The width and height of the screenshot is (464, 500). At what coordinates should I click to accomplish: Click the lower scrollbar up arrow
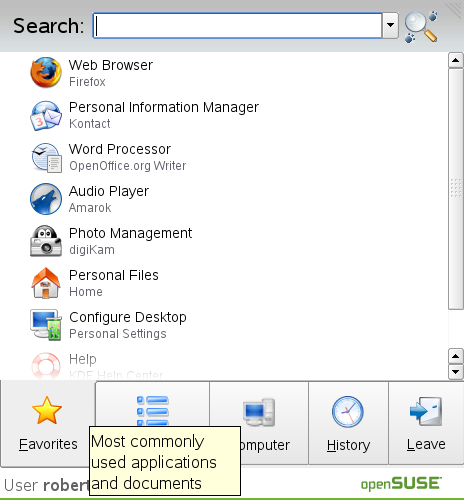pyautogui.click(x=456, y=356)
